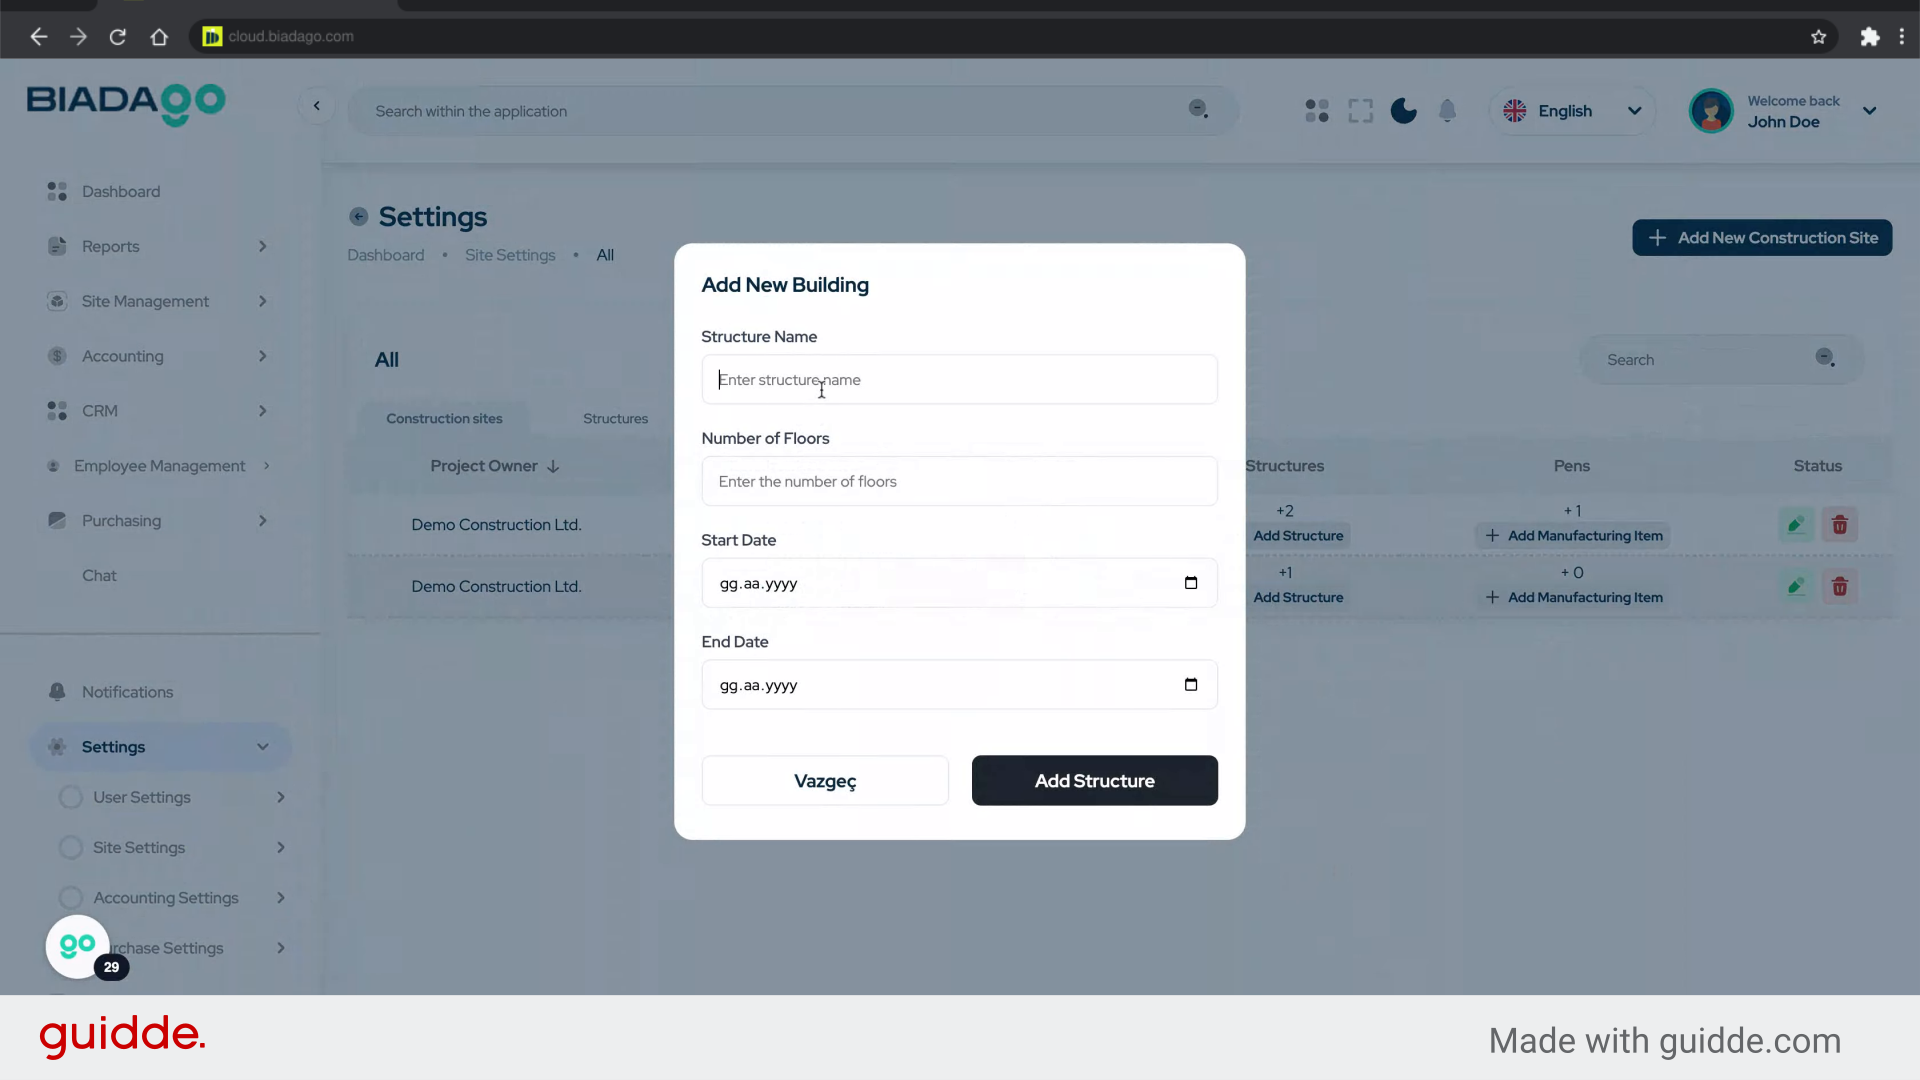The height and width of the screenshot is (1080, 1920).
Task: Collapse sidebar with arrow button
Action: tap(317, 106)
